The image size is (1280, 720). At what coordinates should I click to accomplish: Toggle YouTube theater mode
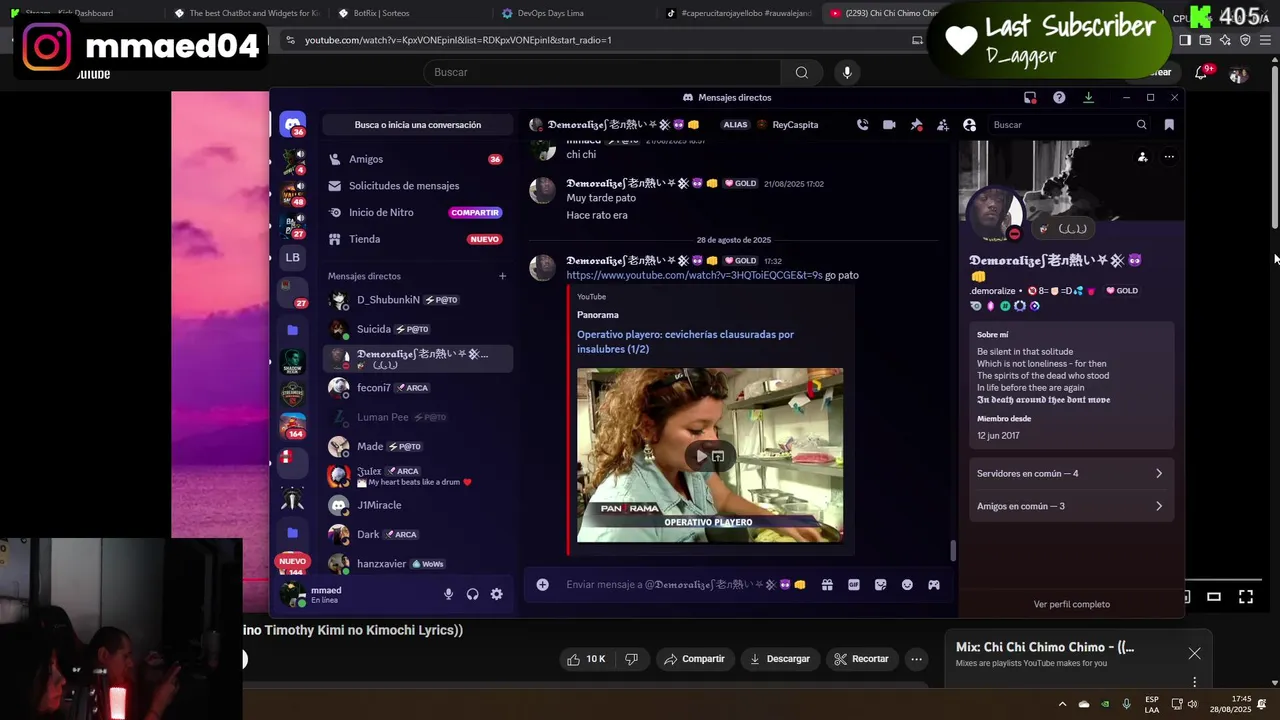click(1214, 597)
